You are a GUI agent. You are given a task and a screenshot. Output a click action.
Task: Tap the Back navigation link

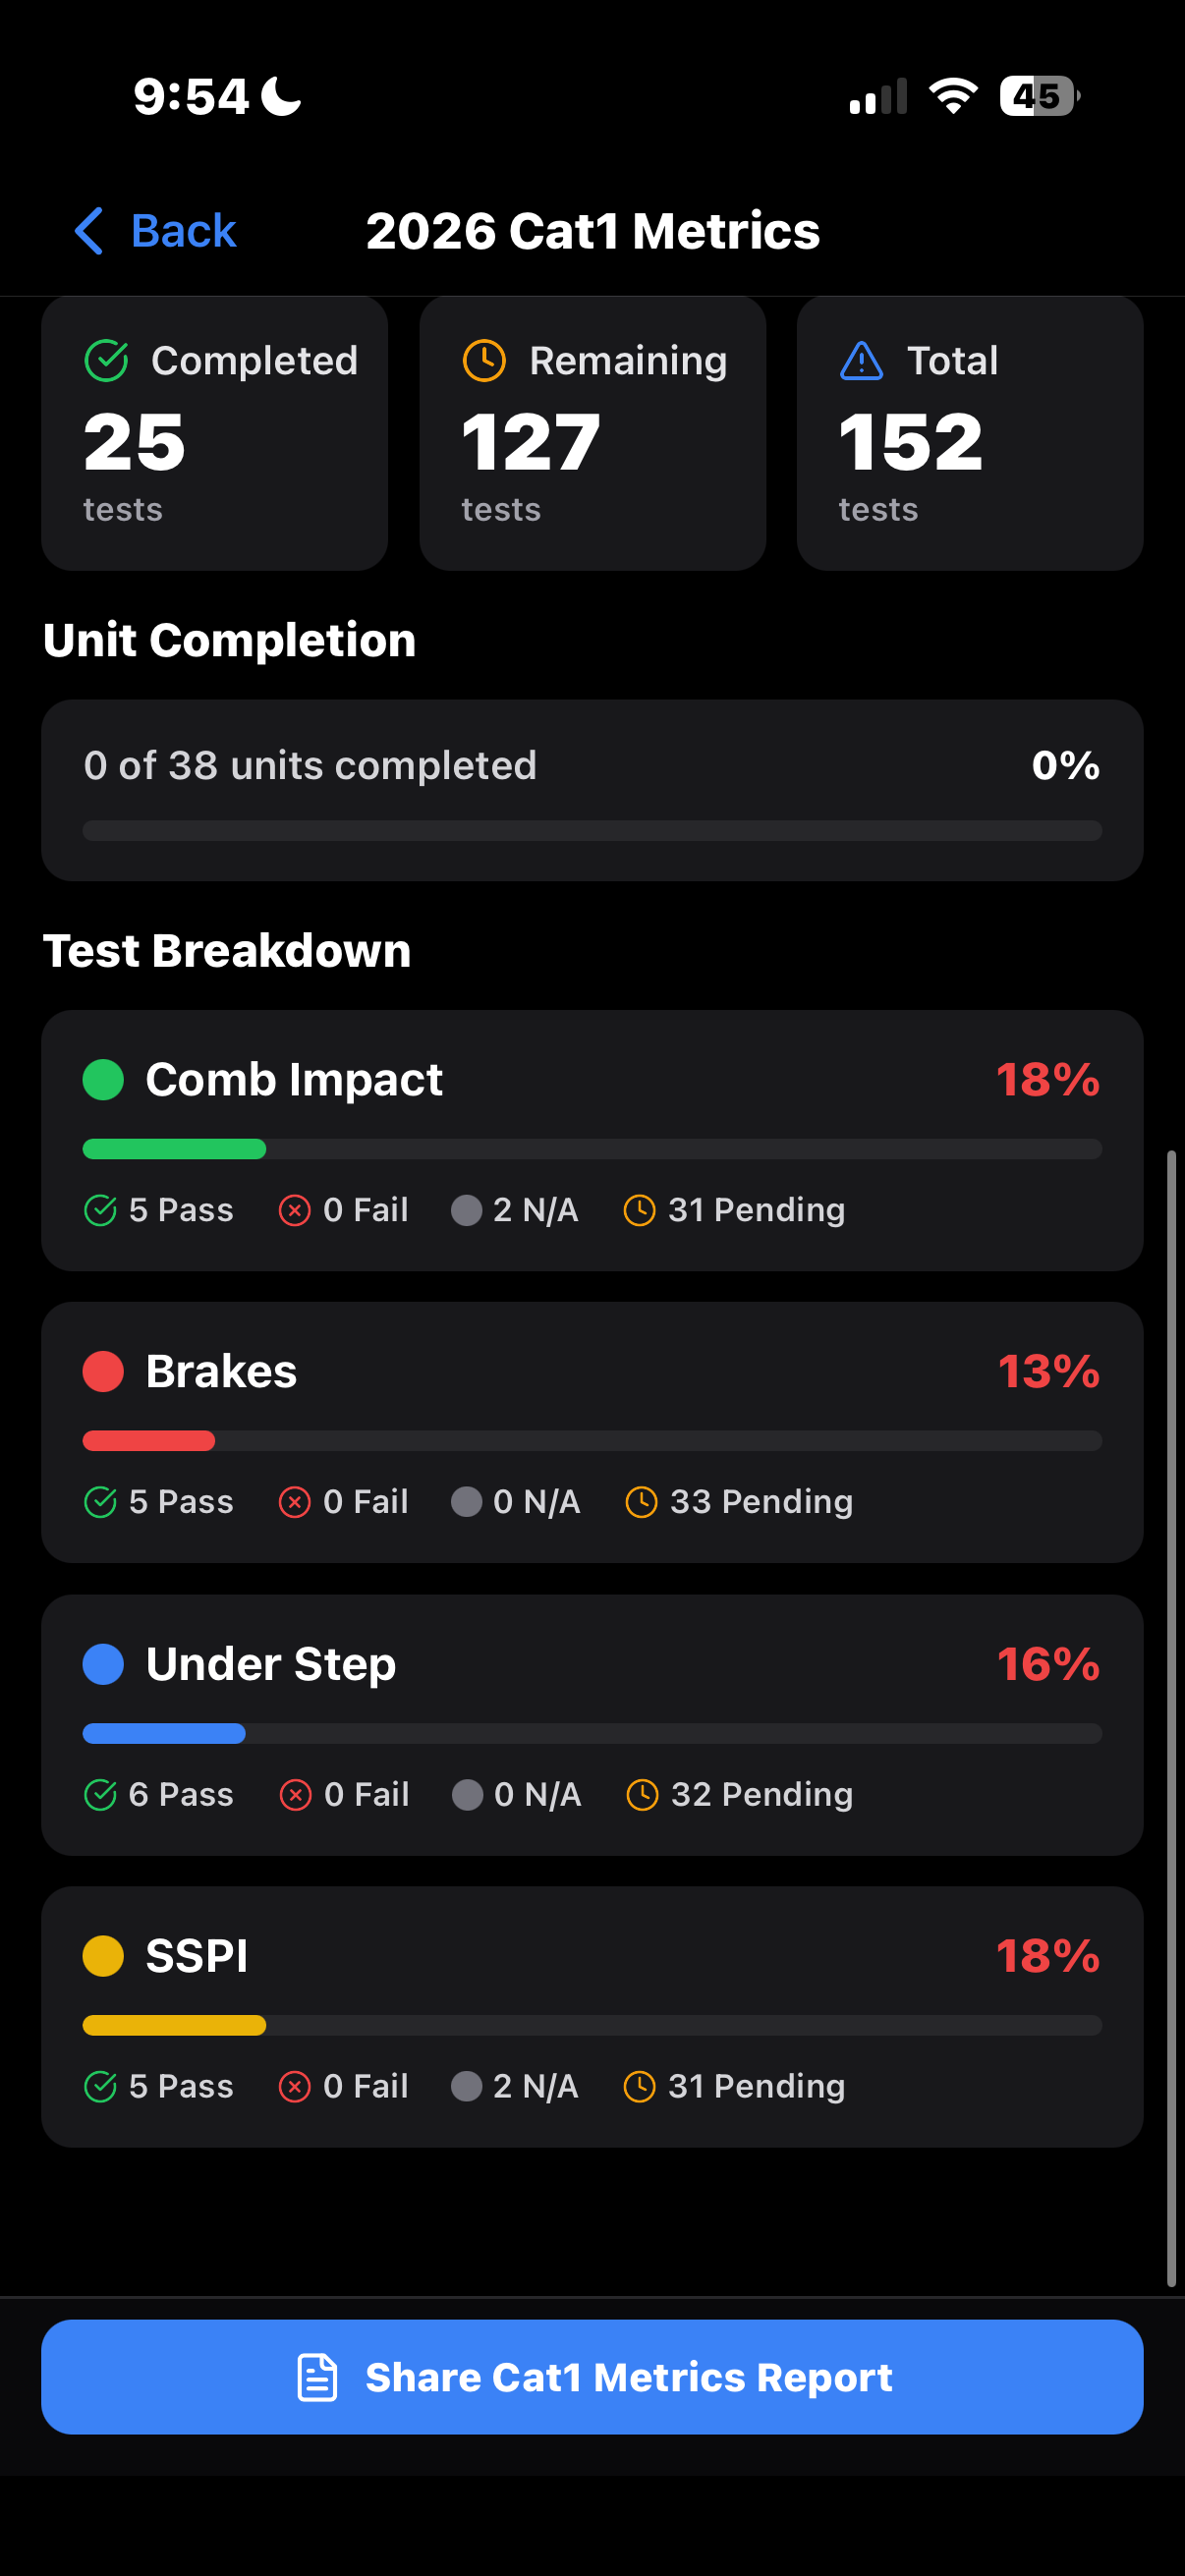[155, 230]
